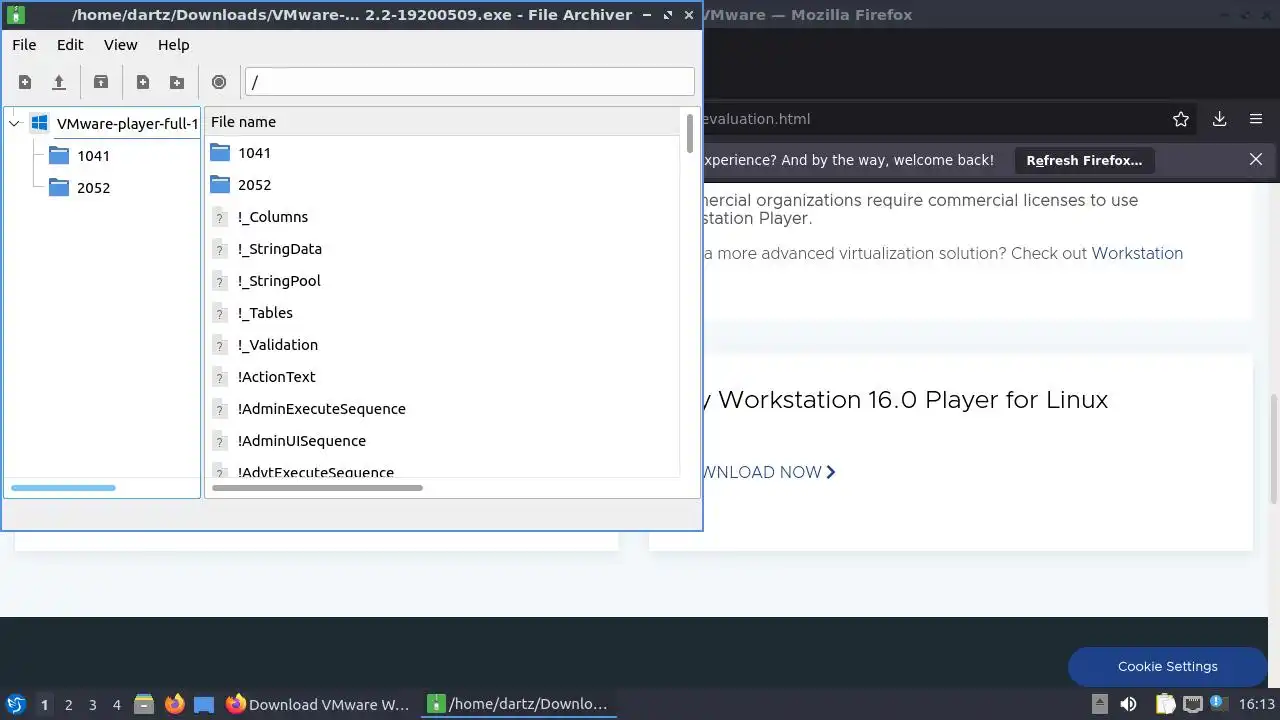Click the update notifier tray icon

tap(1219, 704)
